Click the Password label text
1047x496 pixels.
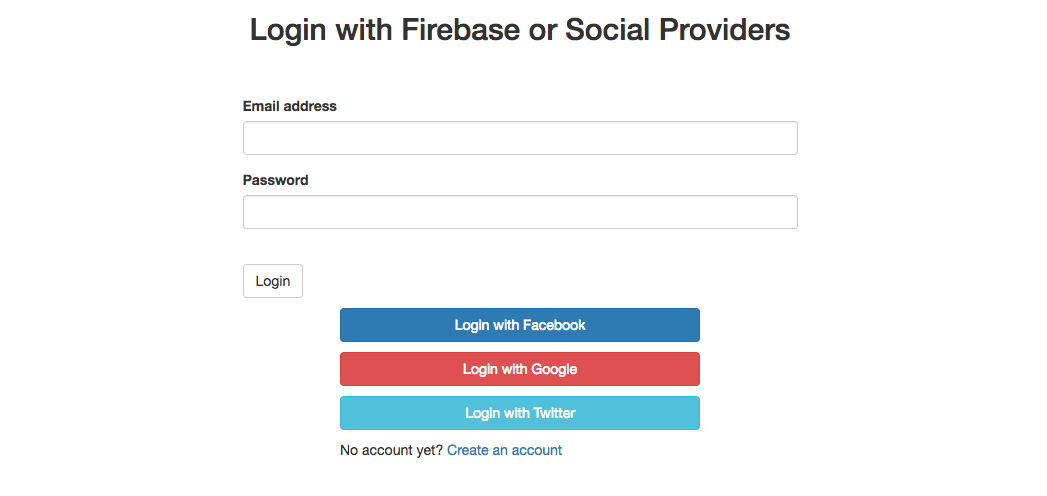[x=276, y=180]
